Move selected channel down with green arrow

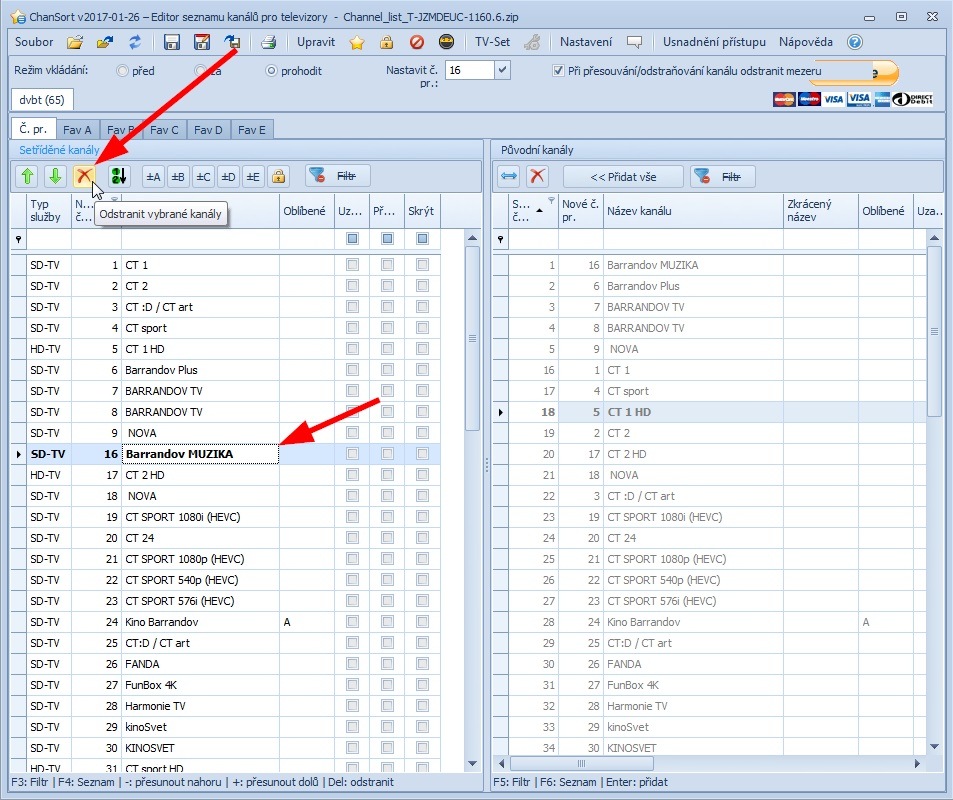(55, 176)
